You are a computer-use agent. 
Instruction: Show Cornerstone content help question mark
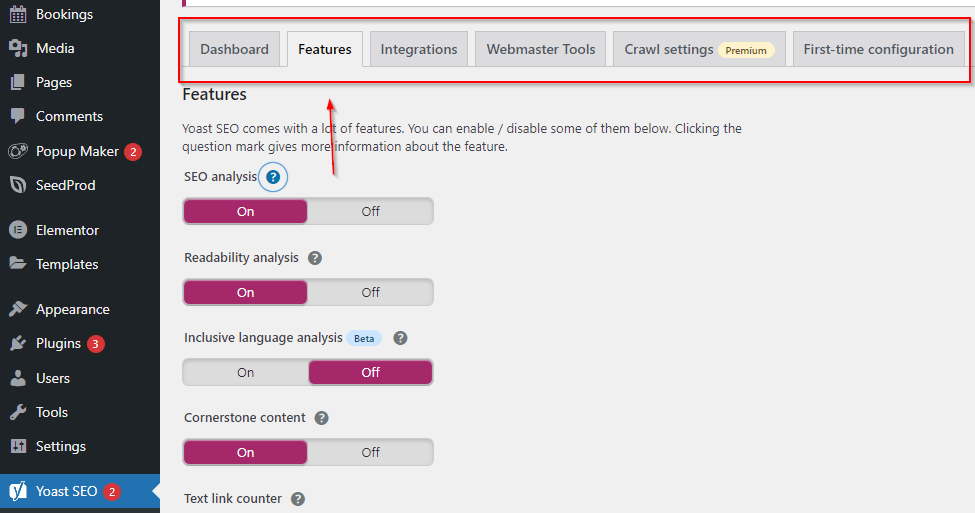click(322, 418)
